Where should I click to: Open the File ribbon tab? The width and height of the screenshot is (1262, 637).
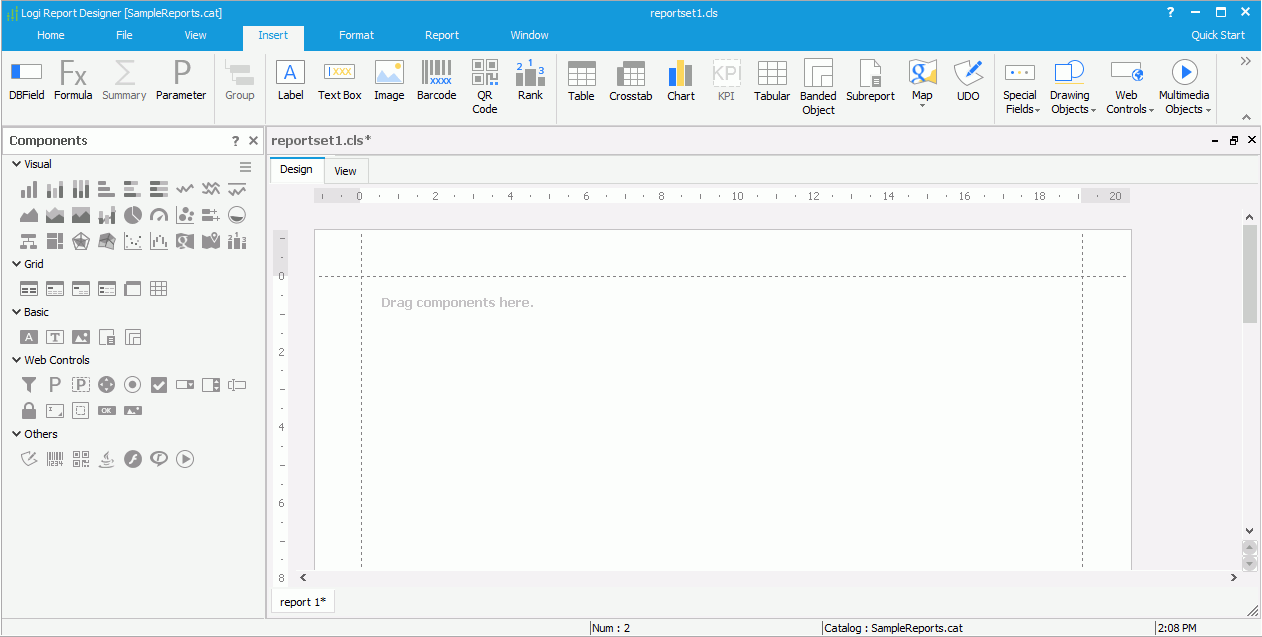pos(124,35)
